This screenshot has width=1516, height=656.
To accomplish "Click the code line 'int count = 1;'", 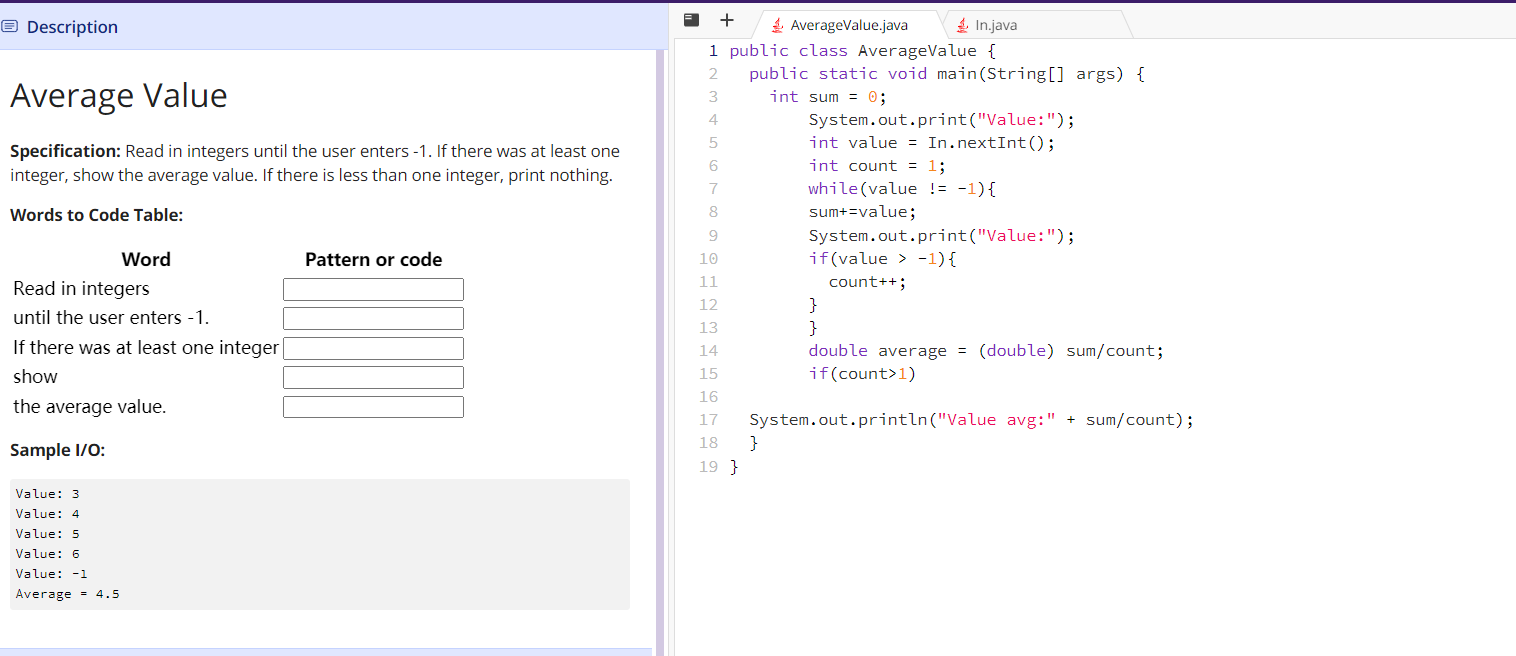I will click(x=877, y=165).
